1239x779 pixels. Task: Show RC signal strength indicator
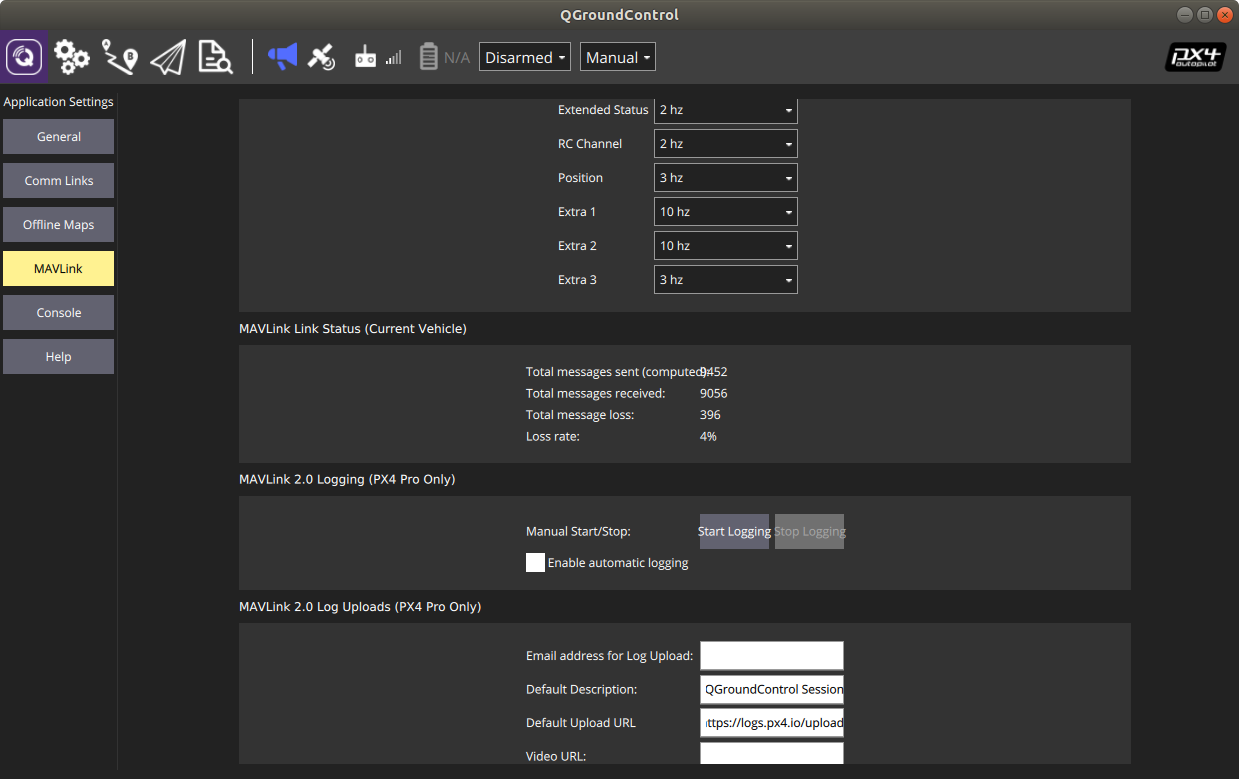[378, 57]
